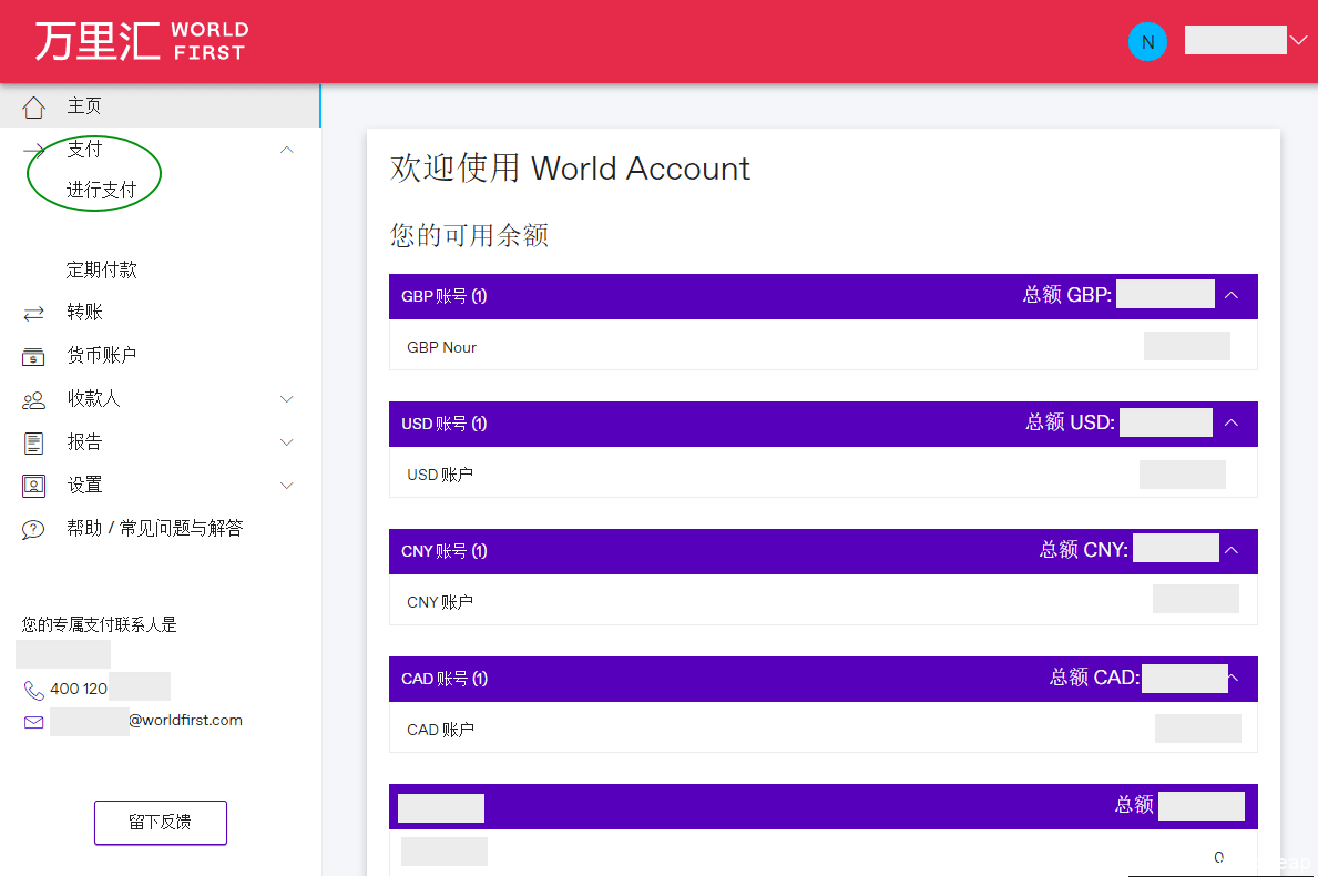Click the blue N user avatar

tap(1147, 42)
